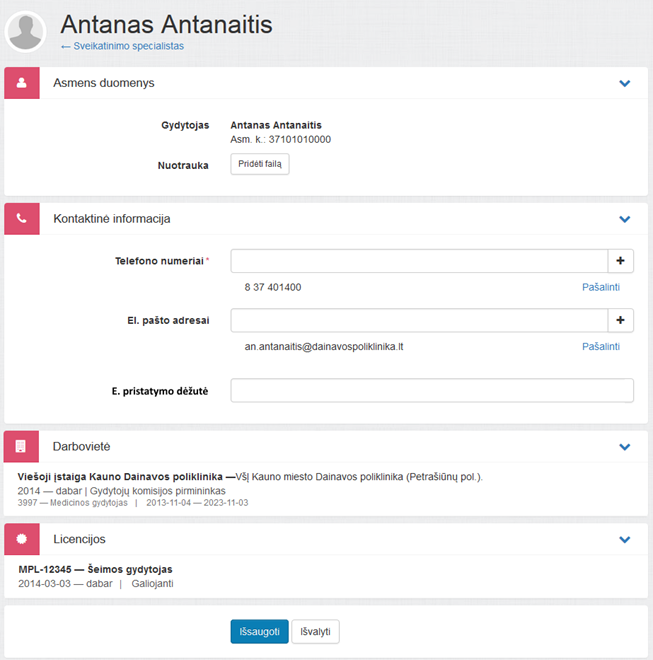Focus the Telefono numeriai input field
This screenshot has height=660, width=653.
click(418, 261)
